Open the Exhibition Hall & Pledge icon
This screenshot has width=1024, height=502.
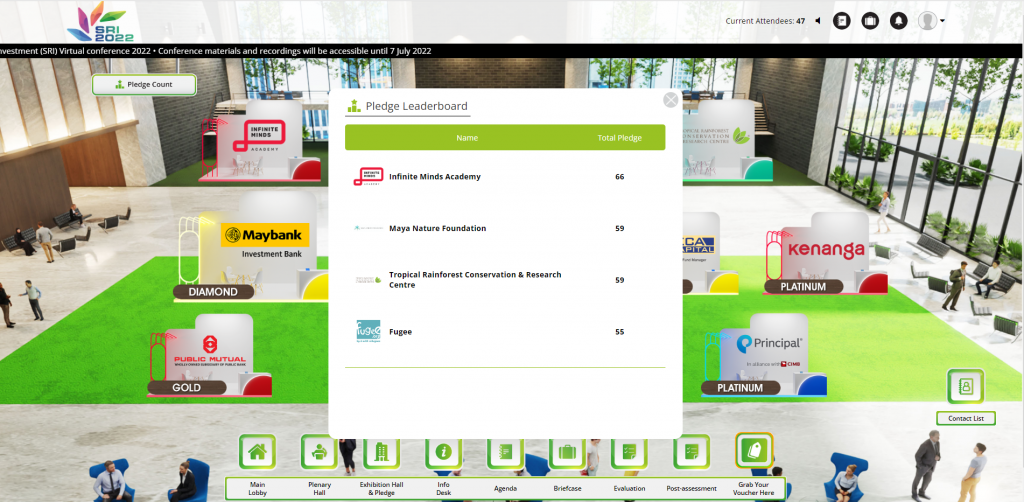(x=381, y=452)
